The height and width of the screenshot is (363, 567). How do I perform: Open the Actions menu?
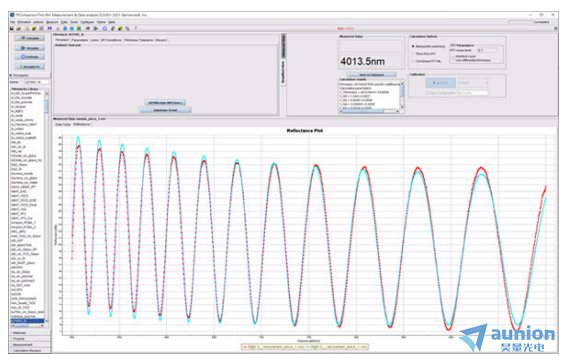point(38,22)
